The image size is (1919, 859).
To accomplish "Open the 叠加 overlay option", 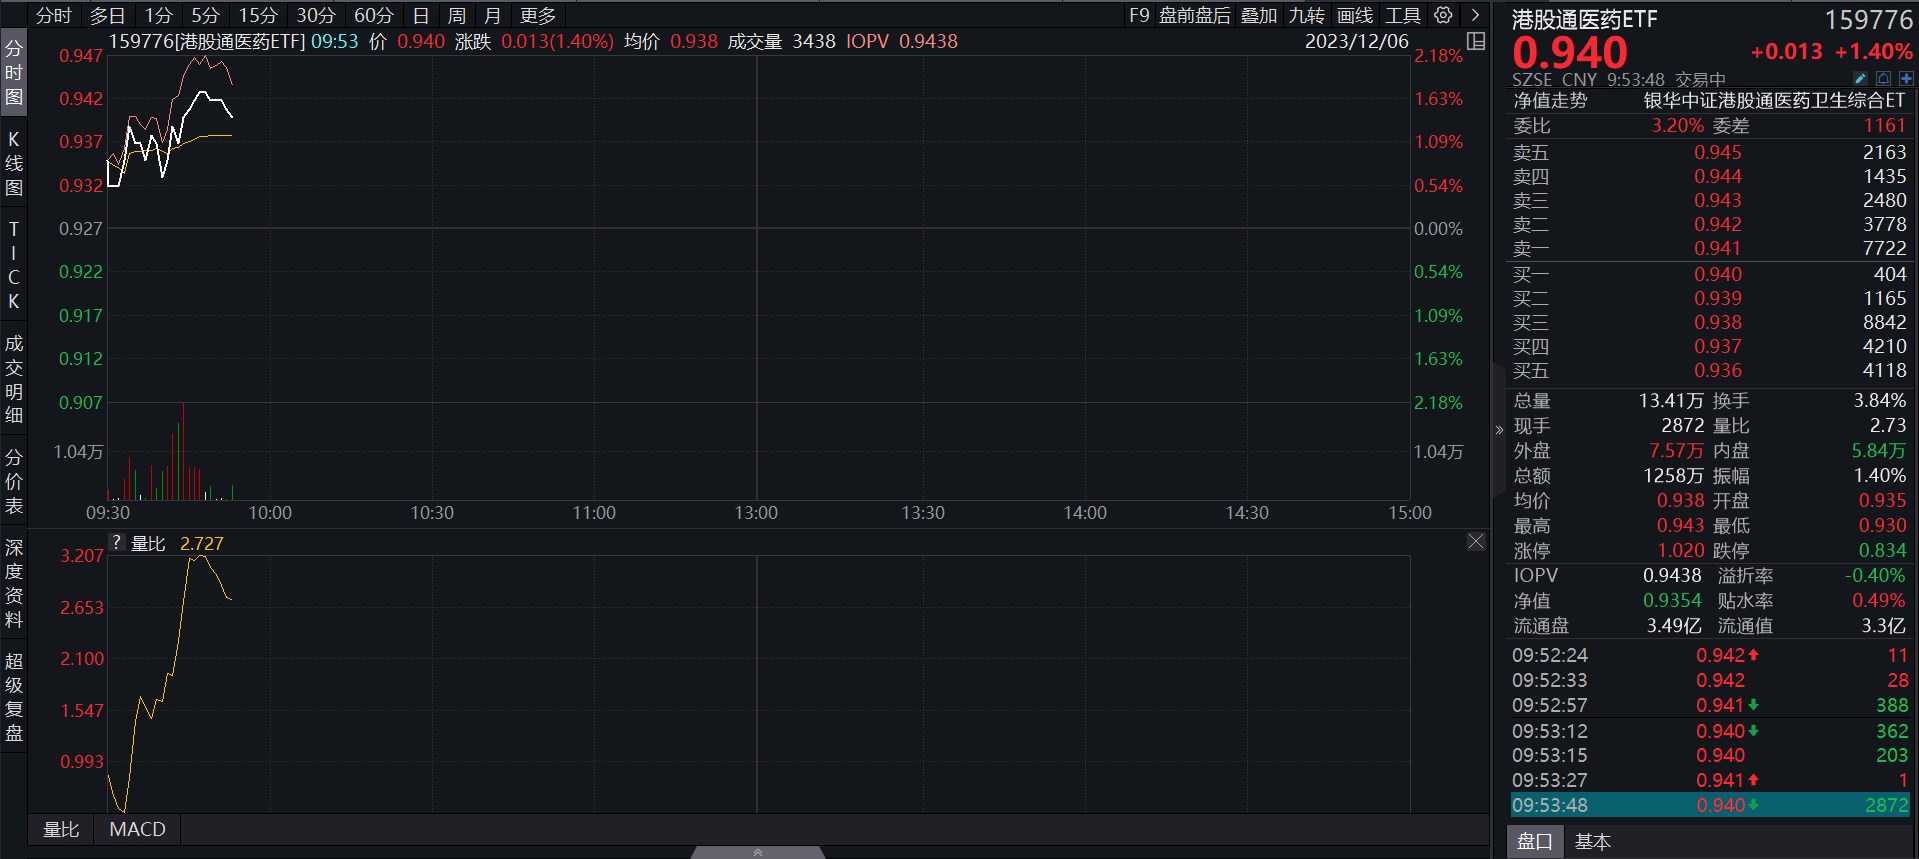I will click(x=1259, y=15).
